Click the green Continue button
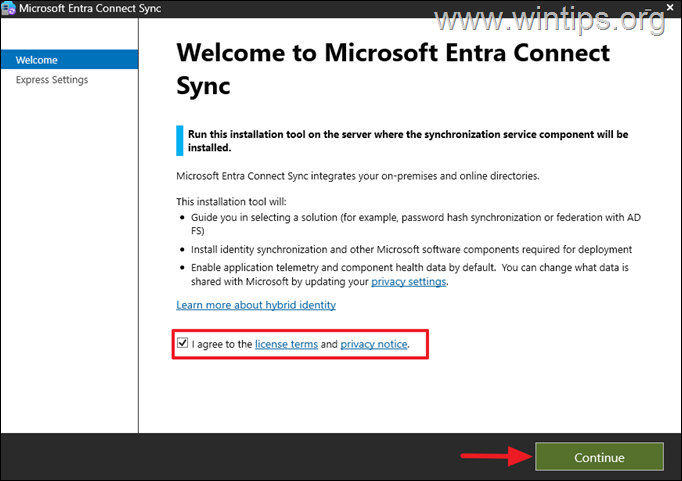The height and width of the screenshot is (481, 682). click(599, 457)
